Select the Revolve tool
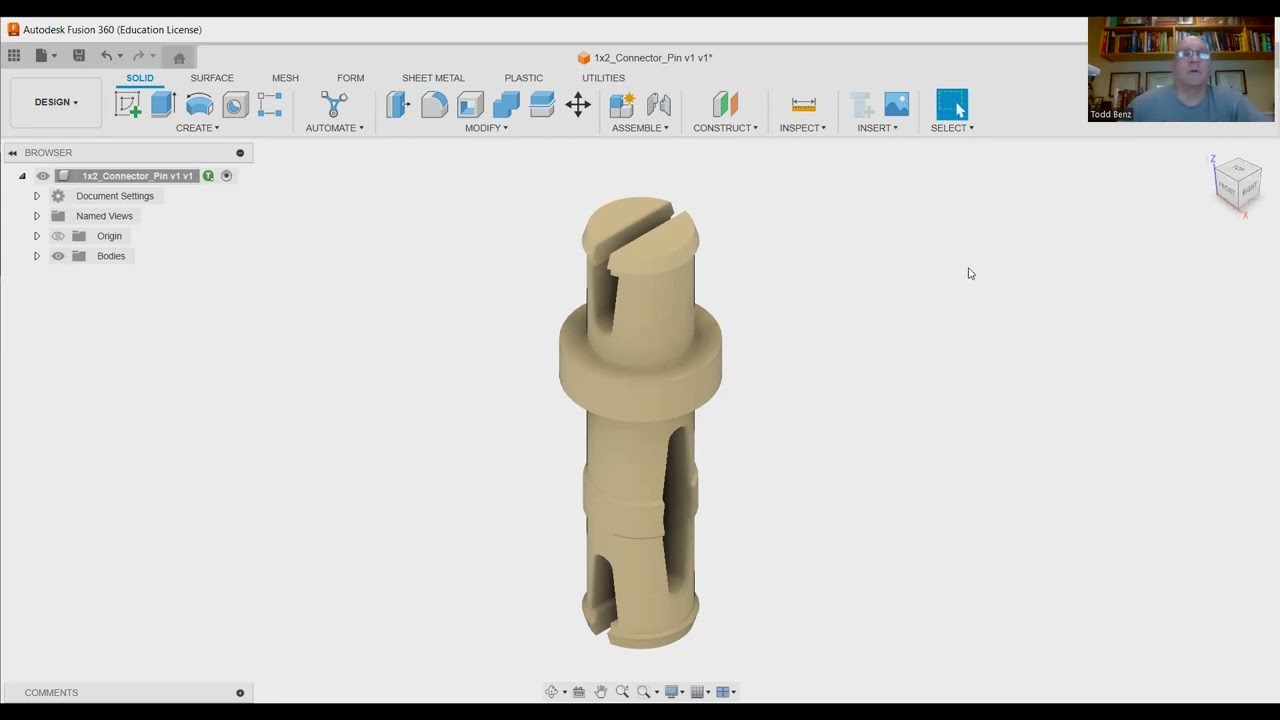 pos(200,104)
